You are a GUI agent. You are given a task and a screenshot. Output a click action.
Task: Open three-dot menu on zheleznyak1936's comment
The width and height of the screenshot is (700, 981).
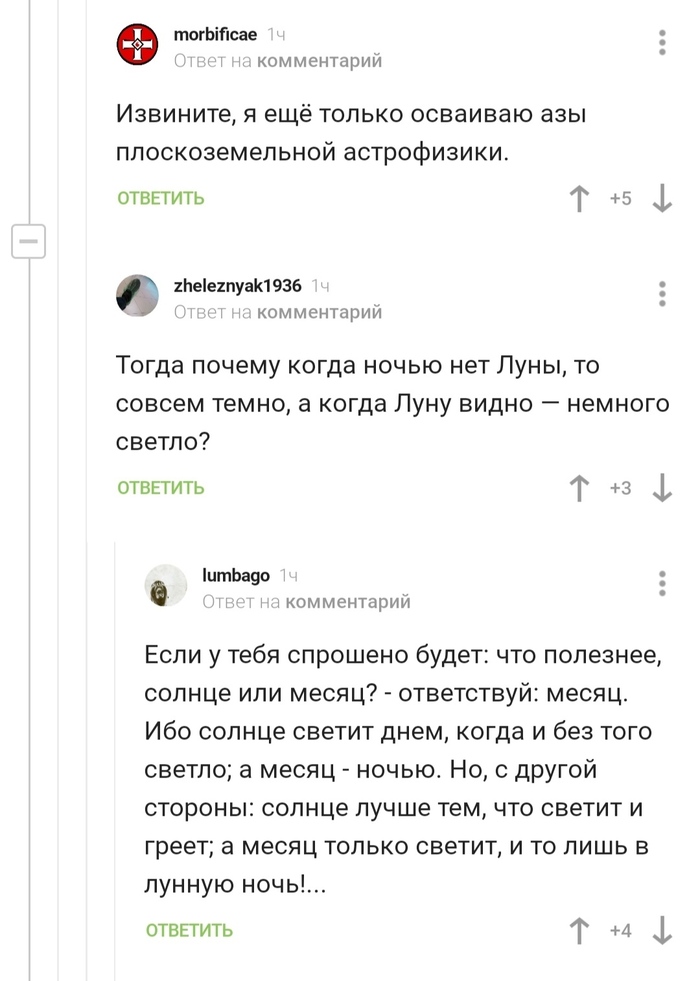(x=663, y=293)
